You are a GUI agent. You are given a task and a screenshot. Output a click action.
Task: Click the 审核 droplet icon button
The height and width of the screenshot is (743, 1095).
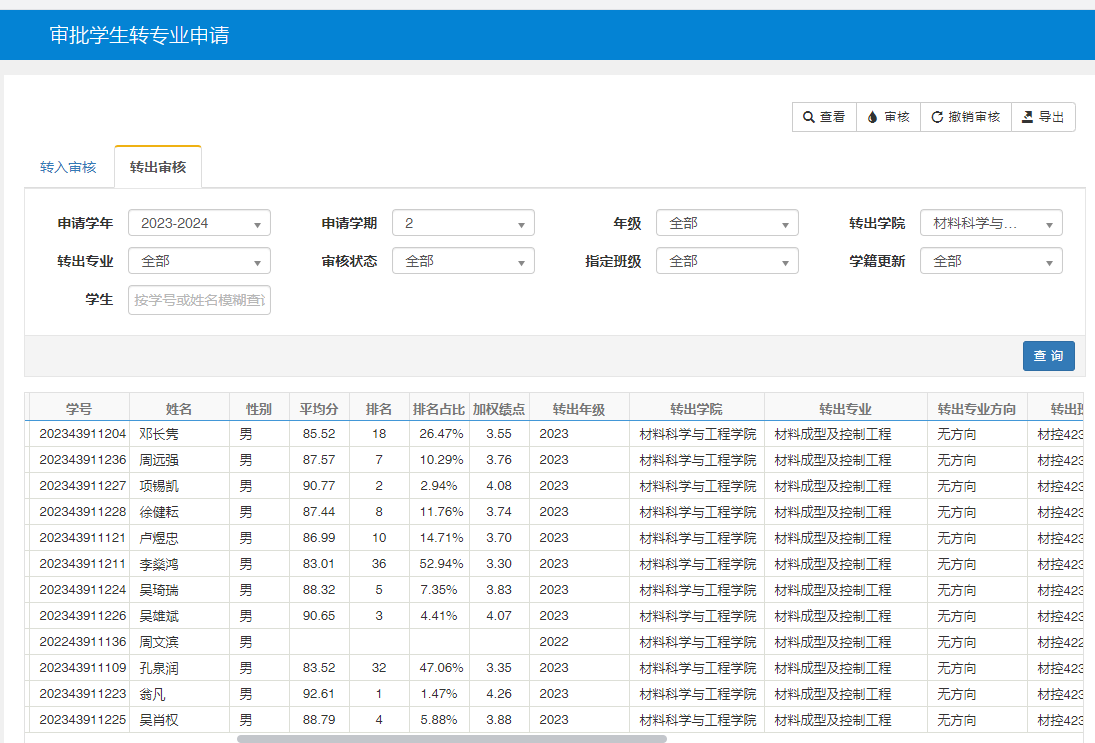[x=888, y=117]
